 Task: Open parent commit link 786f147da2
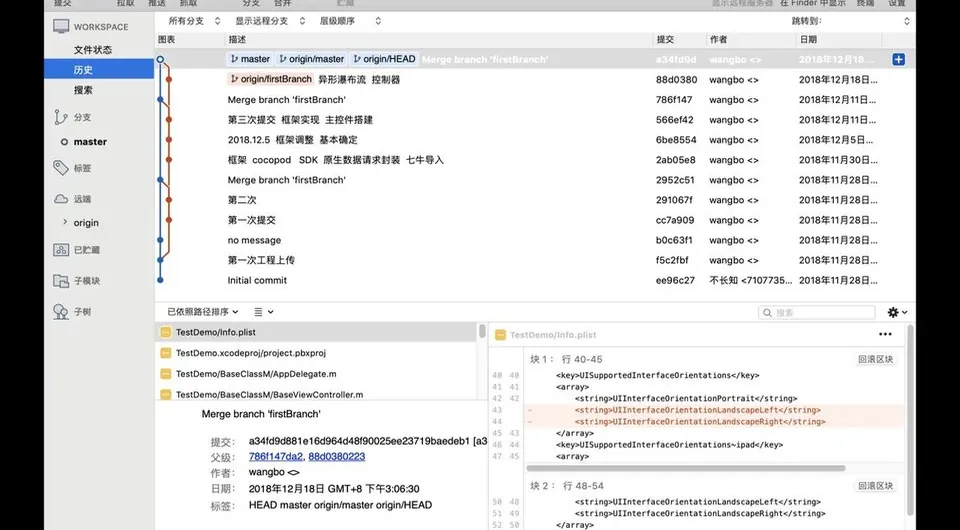276,457
